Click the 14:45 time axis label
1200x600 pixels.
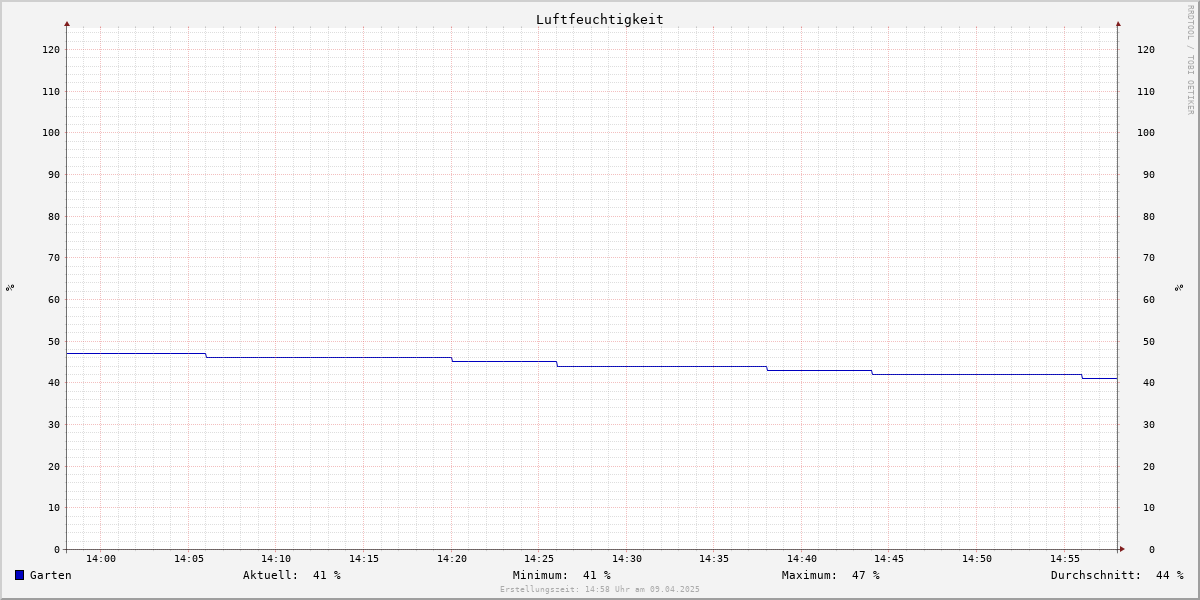click(890, 559)
